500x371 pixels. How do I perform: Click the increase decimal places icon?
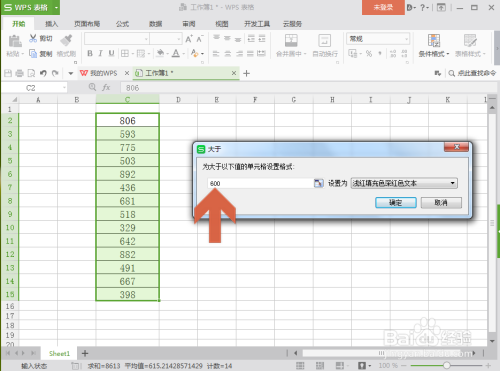tap(393, 53)
